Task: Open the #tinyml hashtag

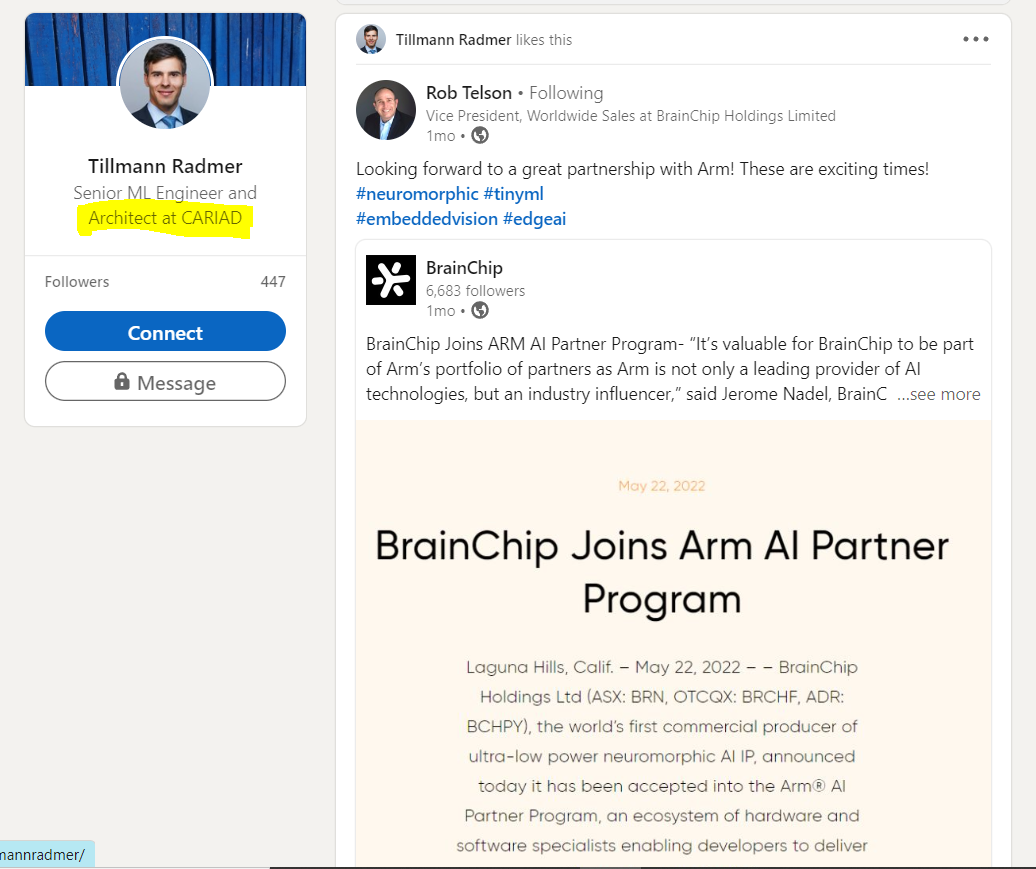Action: [513, 194]
